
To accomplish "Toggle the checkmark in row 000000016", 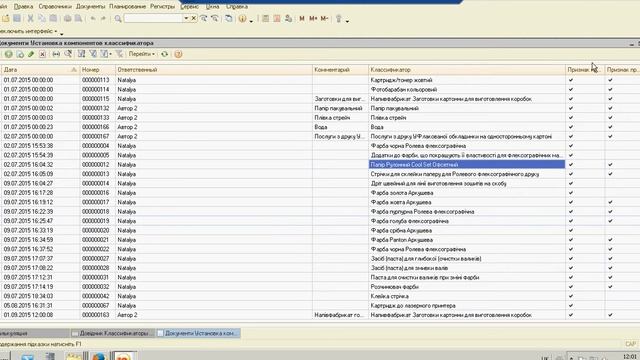I will (571, 193).
